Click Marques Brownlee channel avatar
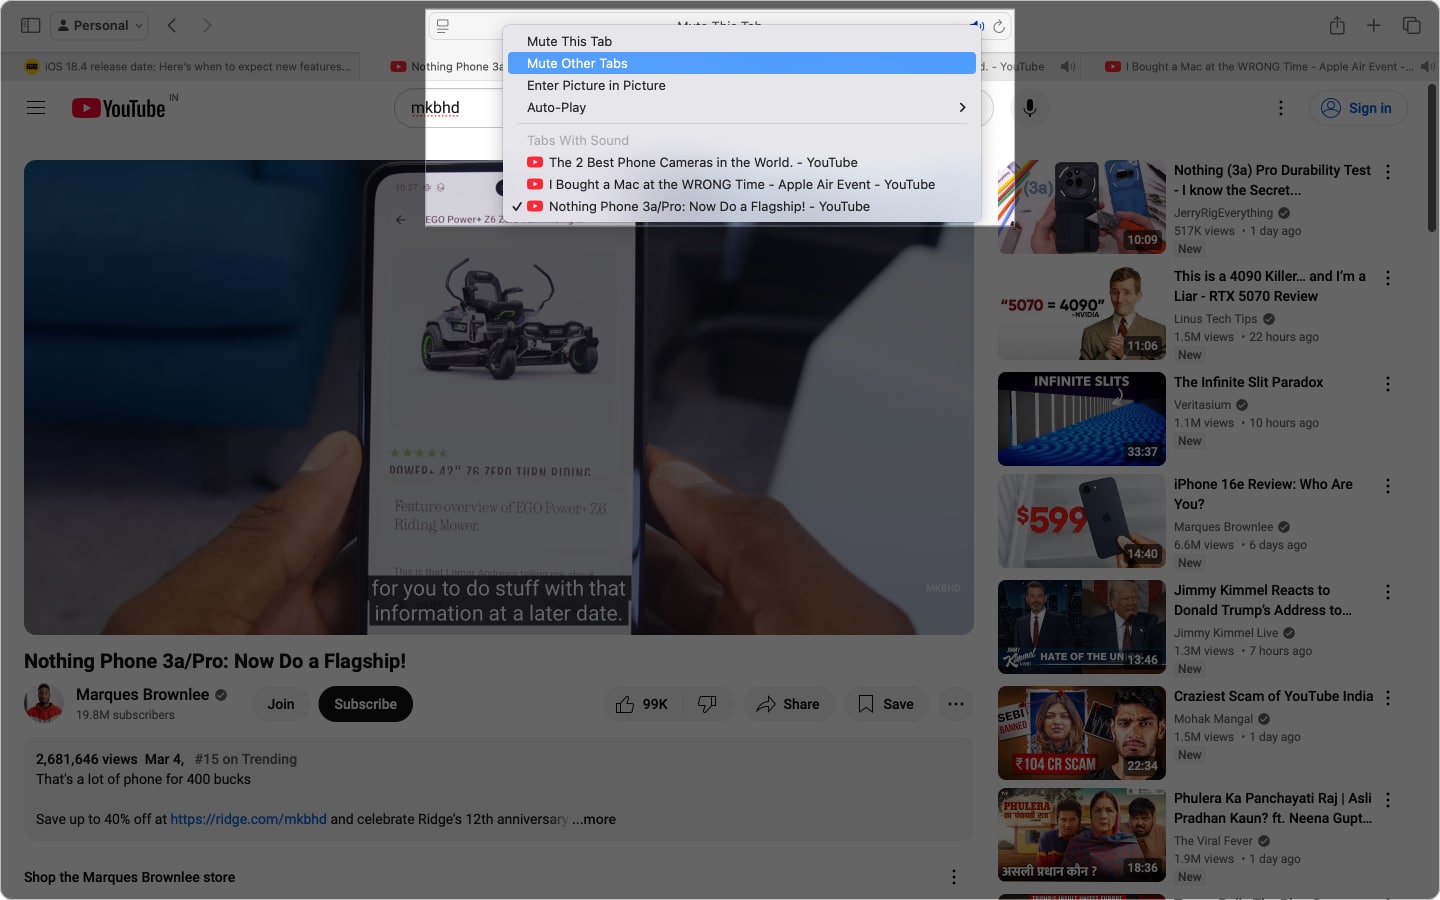This screenshot has height=900, width=1440. pos(44,704)
